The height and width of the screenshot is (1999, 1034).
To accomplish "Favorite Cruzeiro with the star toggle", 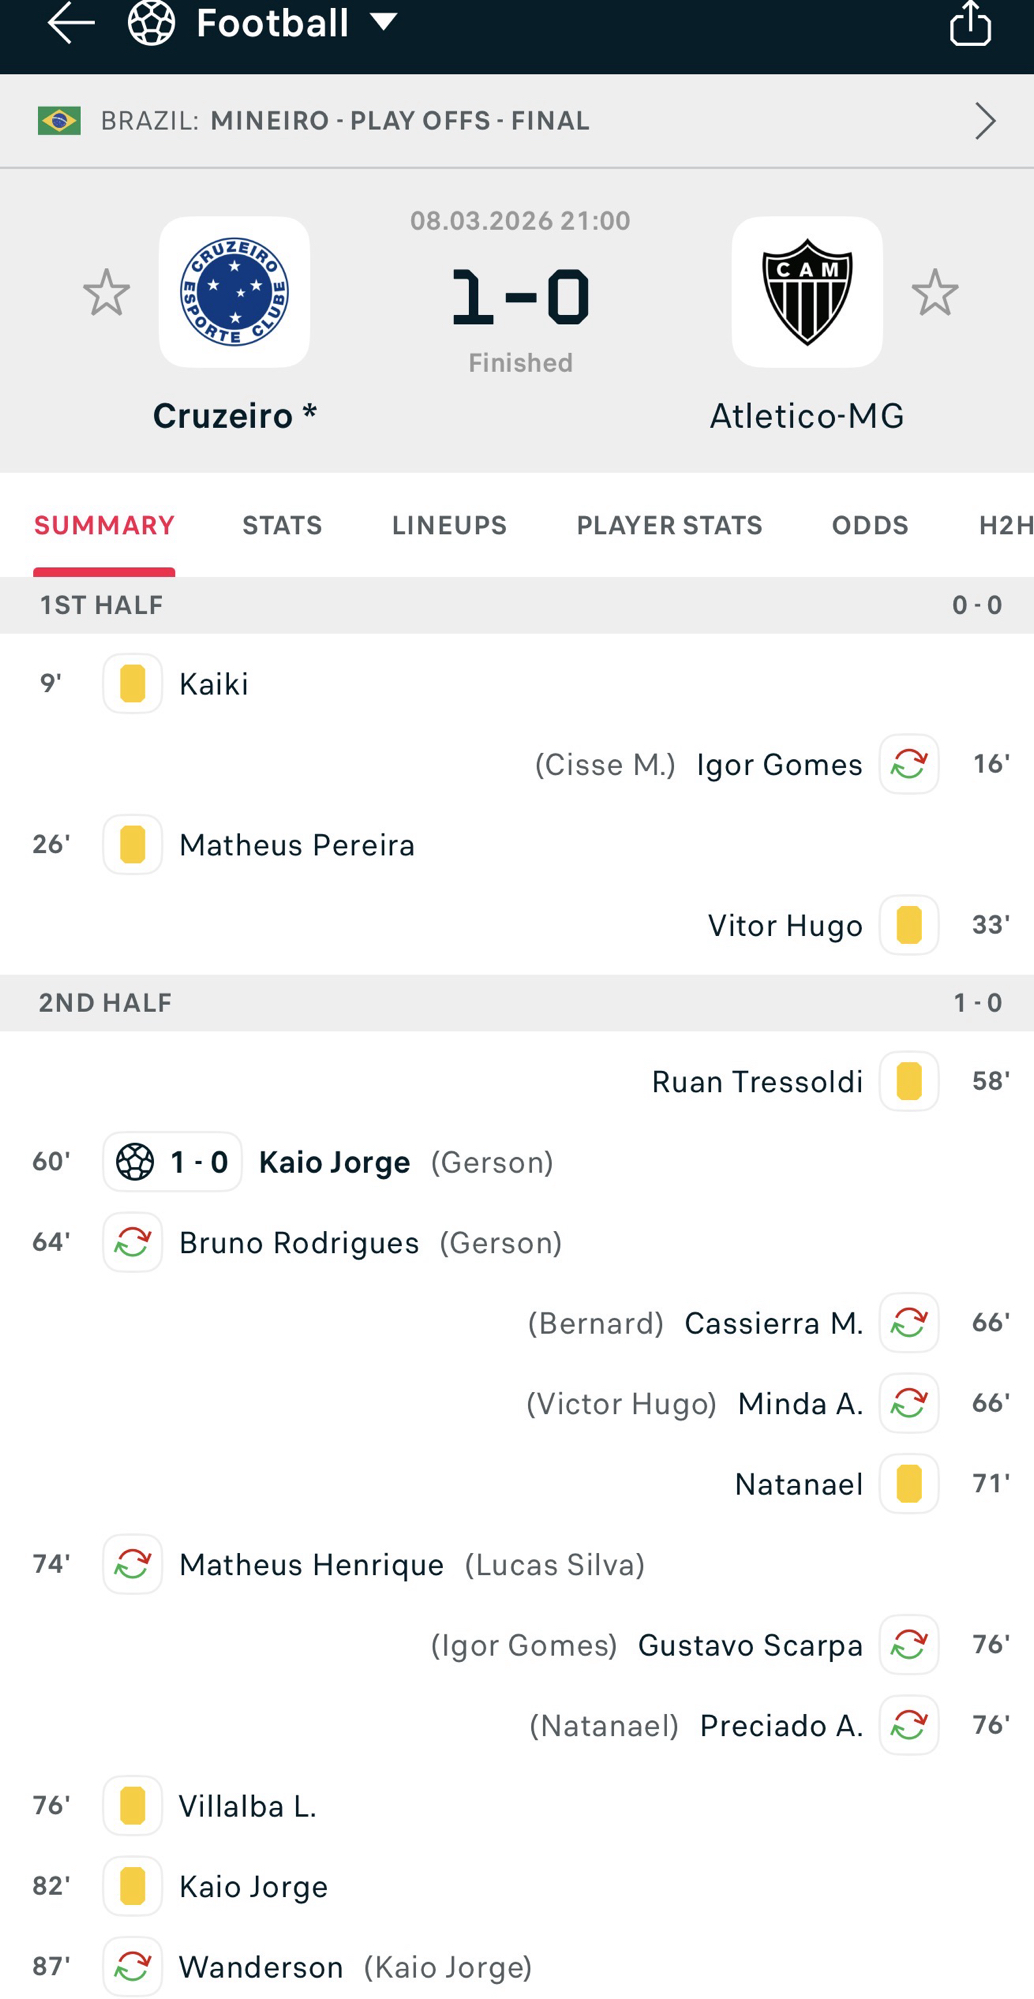I will 106,293.
